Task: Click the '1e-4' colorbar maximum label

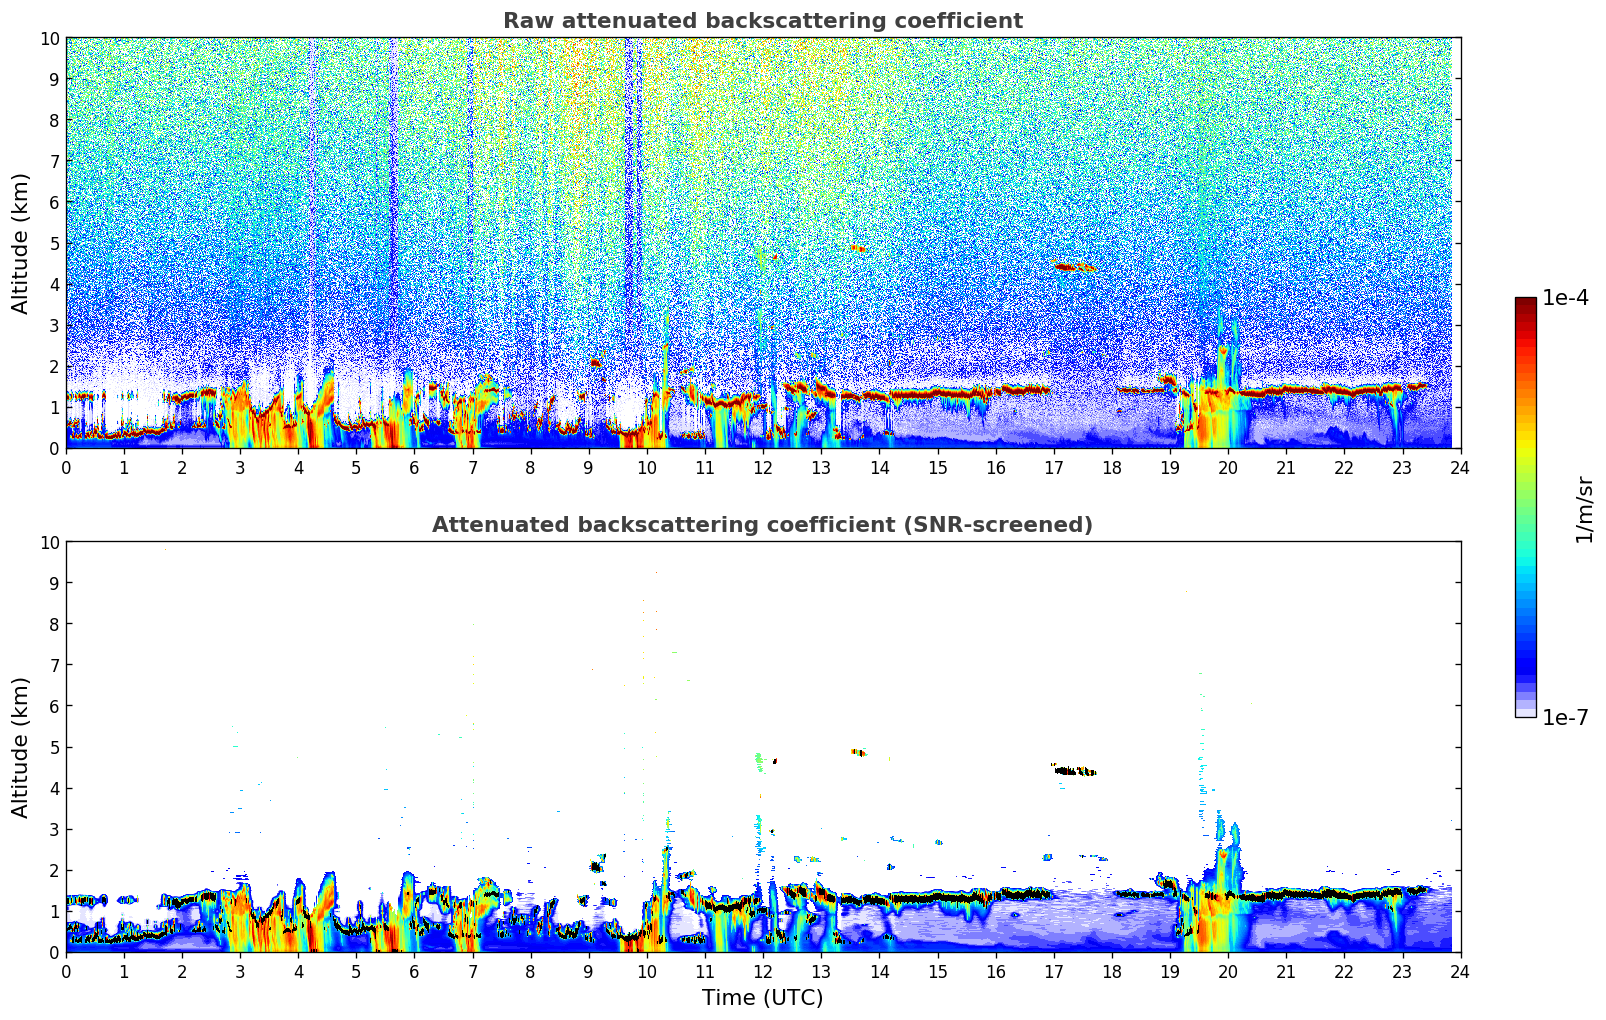Action: [1565, 298]
